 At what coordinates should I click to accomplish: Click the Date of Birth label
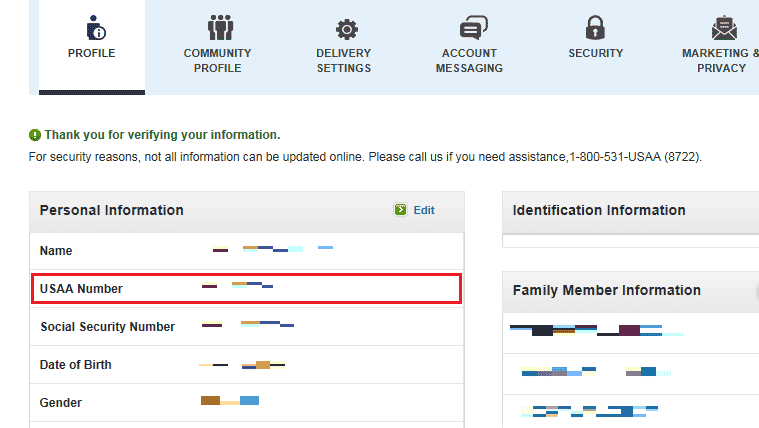coord(76,365)
